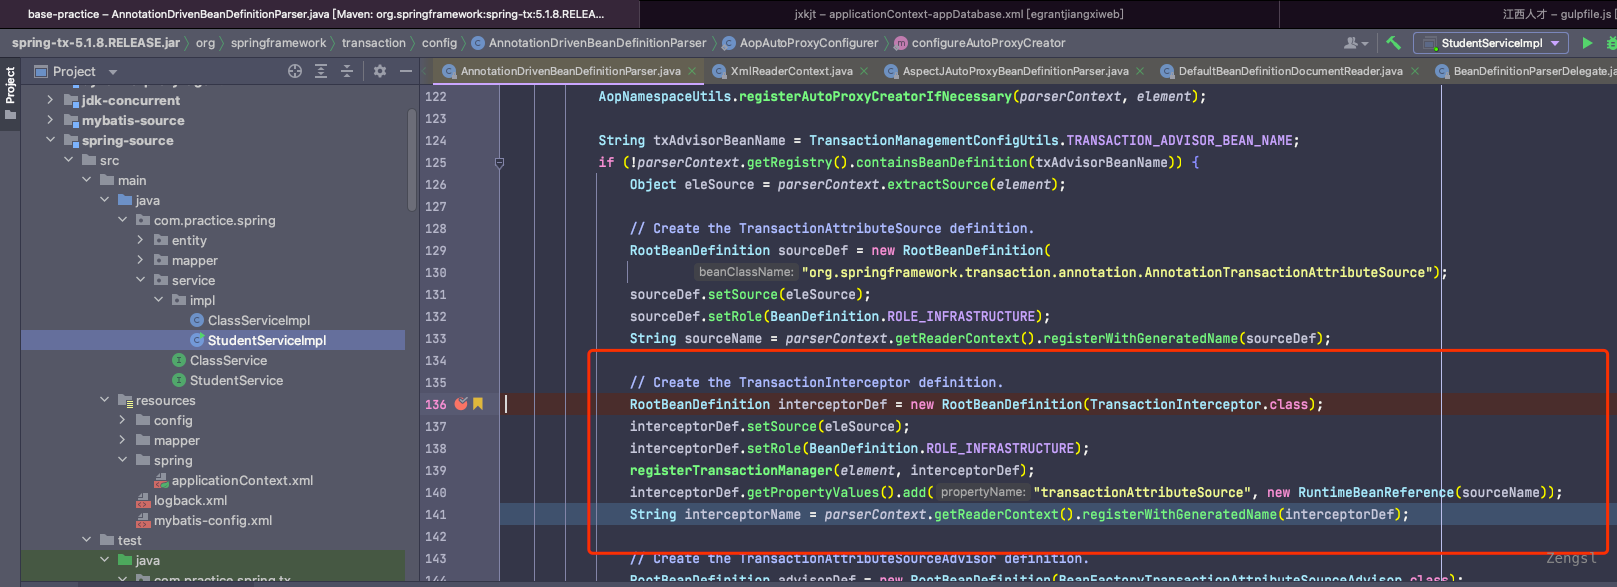Click the Project tree vertical scrollbar
The width and height of the screenshot is (1617, 587).
[411, 160]
